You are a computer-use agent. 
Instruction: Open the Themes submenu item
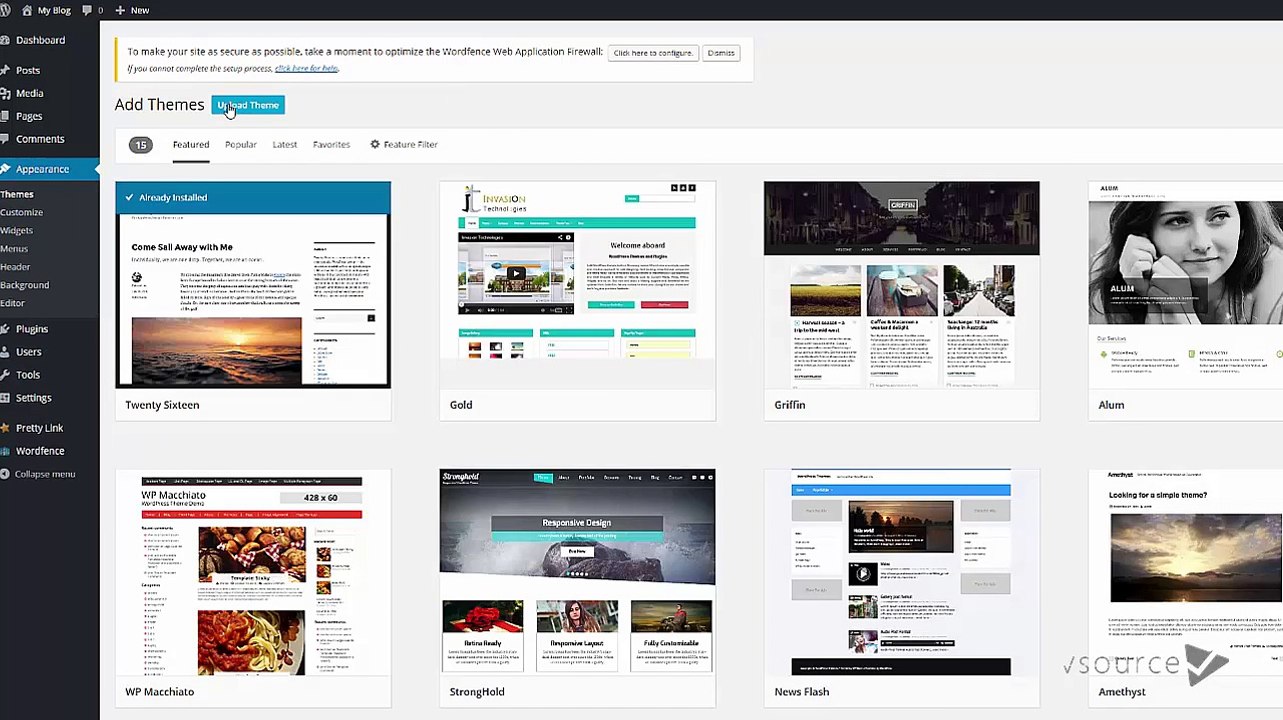coord(17,194)
